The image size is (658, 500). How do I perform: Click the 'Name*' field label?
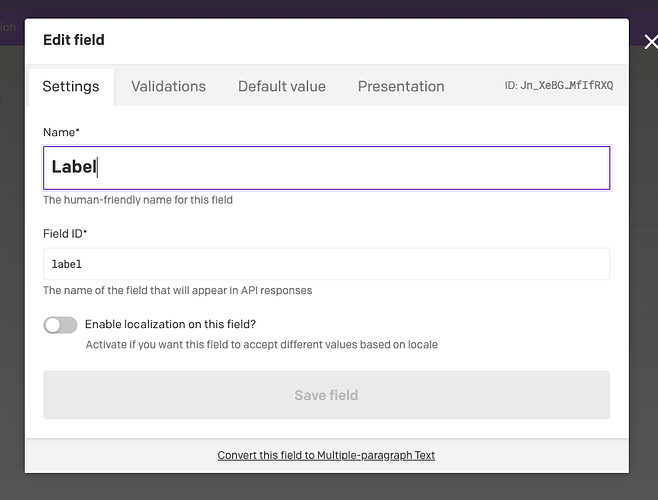[62, 132]
